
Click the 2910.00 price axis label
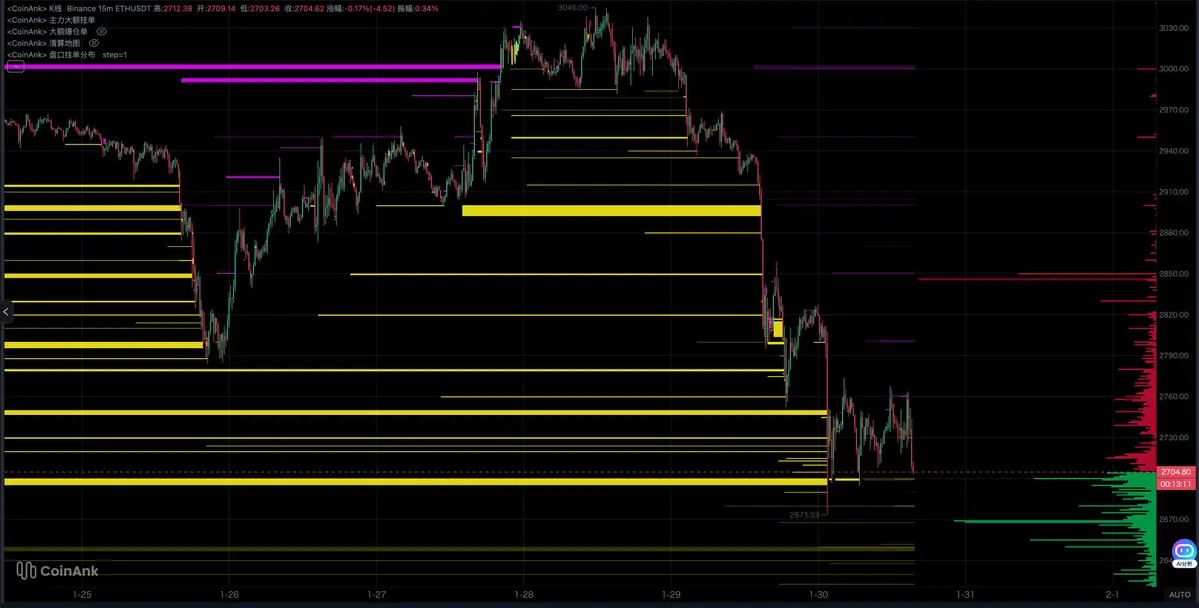tap(1174, 192)
